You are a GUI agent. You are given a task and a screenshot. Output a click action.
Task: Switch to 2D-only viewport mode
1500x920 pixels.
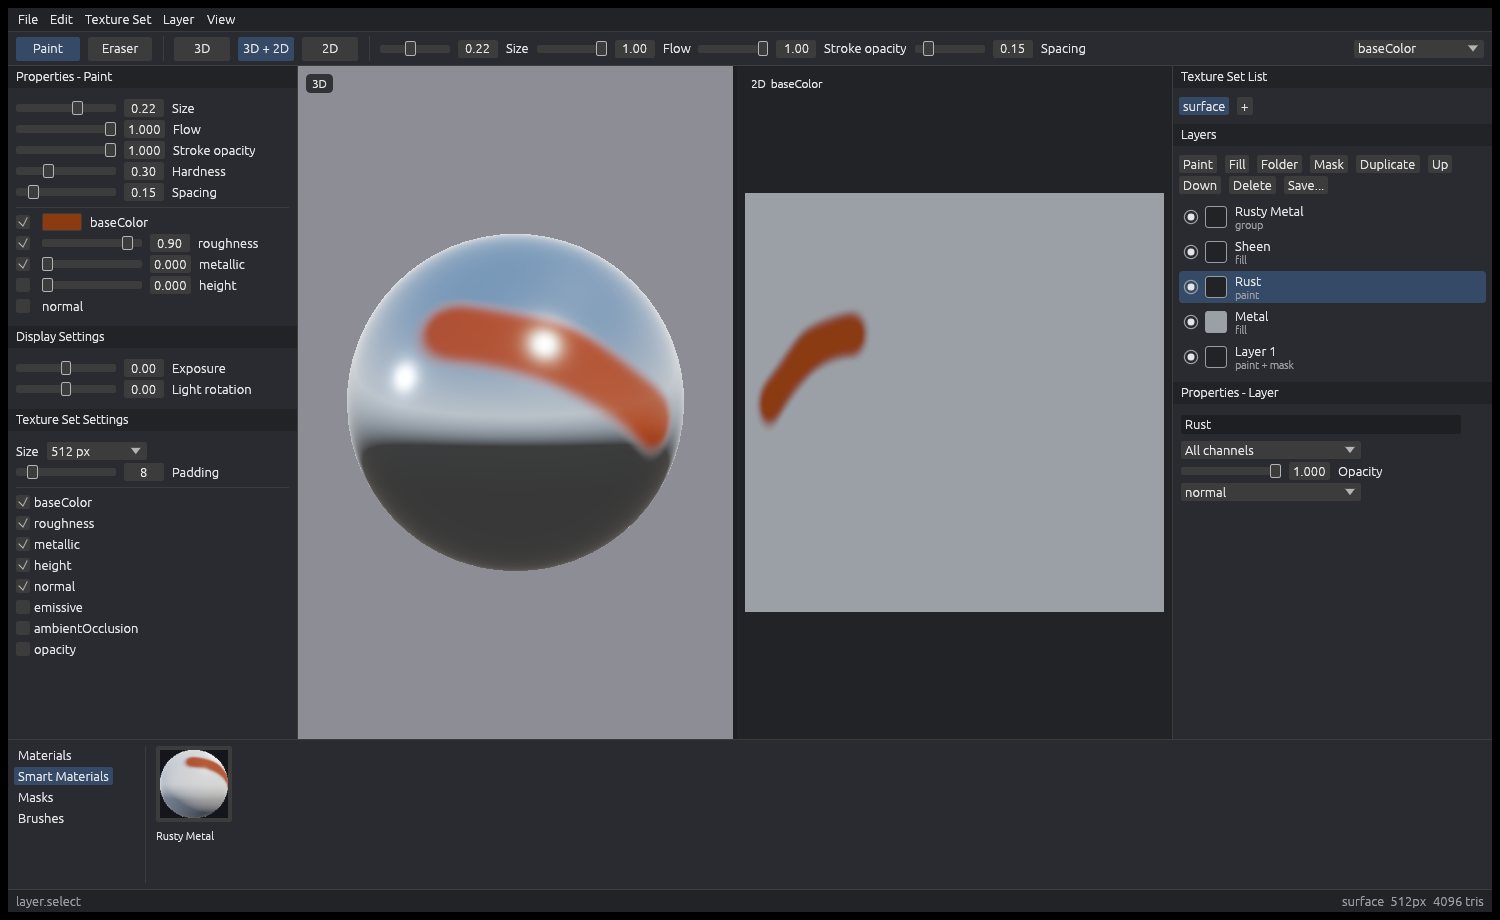pyautogui.click(x=330, y=48)
